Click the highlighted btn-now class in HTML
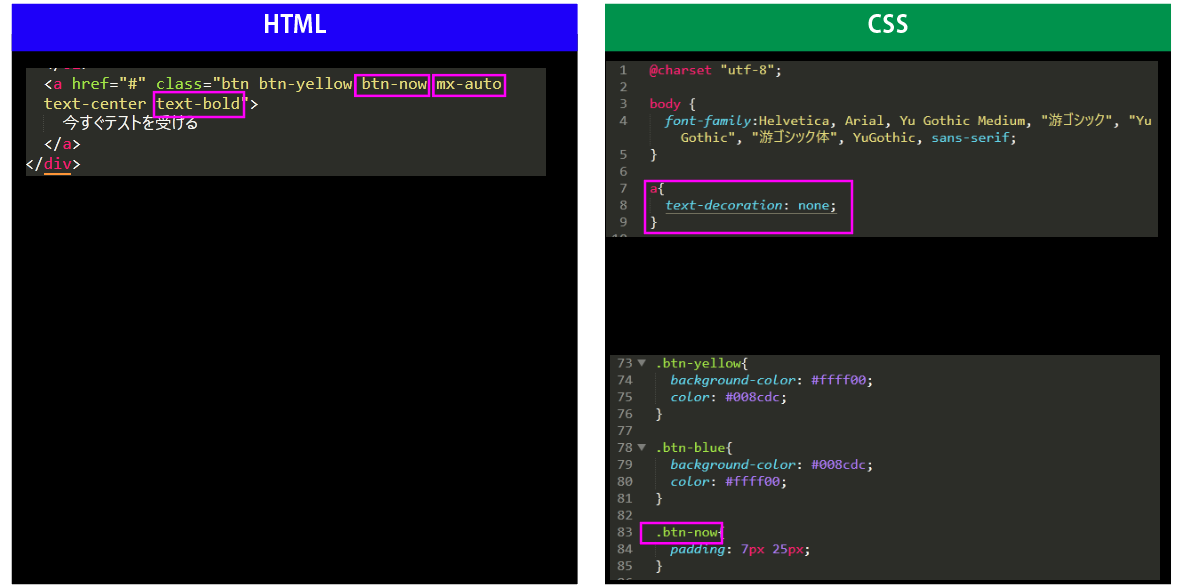 coord(393,84)
